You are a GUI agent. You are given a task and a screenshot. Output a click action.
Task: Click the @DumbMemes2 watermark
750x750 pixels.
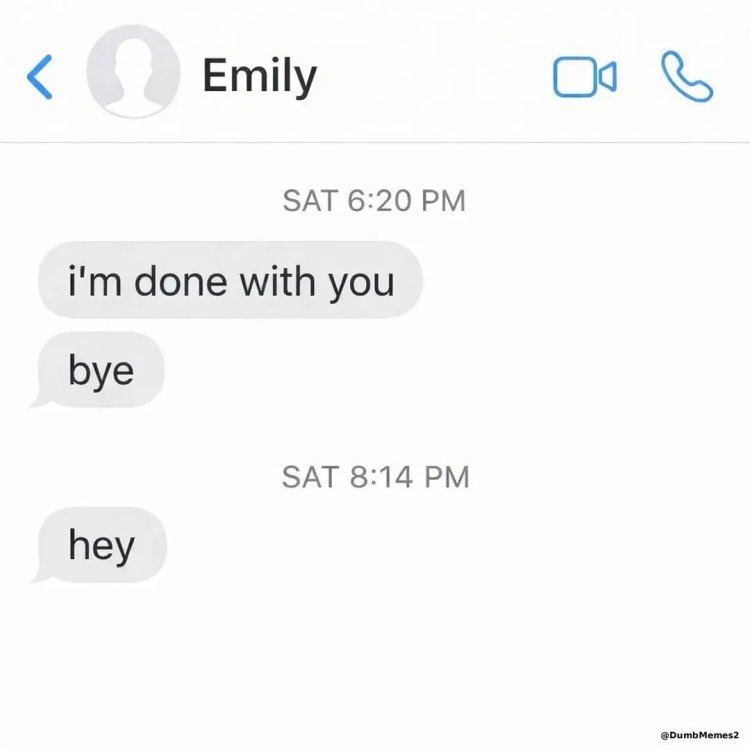pyautogui.click(x=699, y=735)
